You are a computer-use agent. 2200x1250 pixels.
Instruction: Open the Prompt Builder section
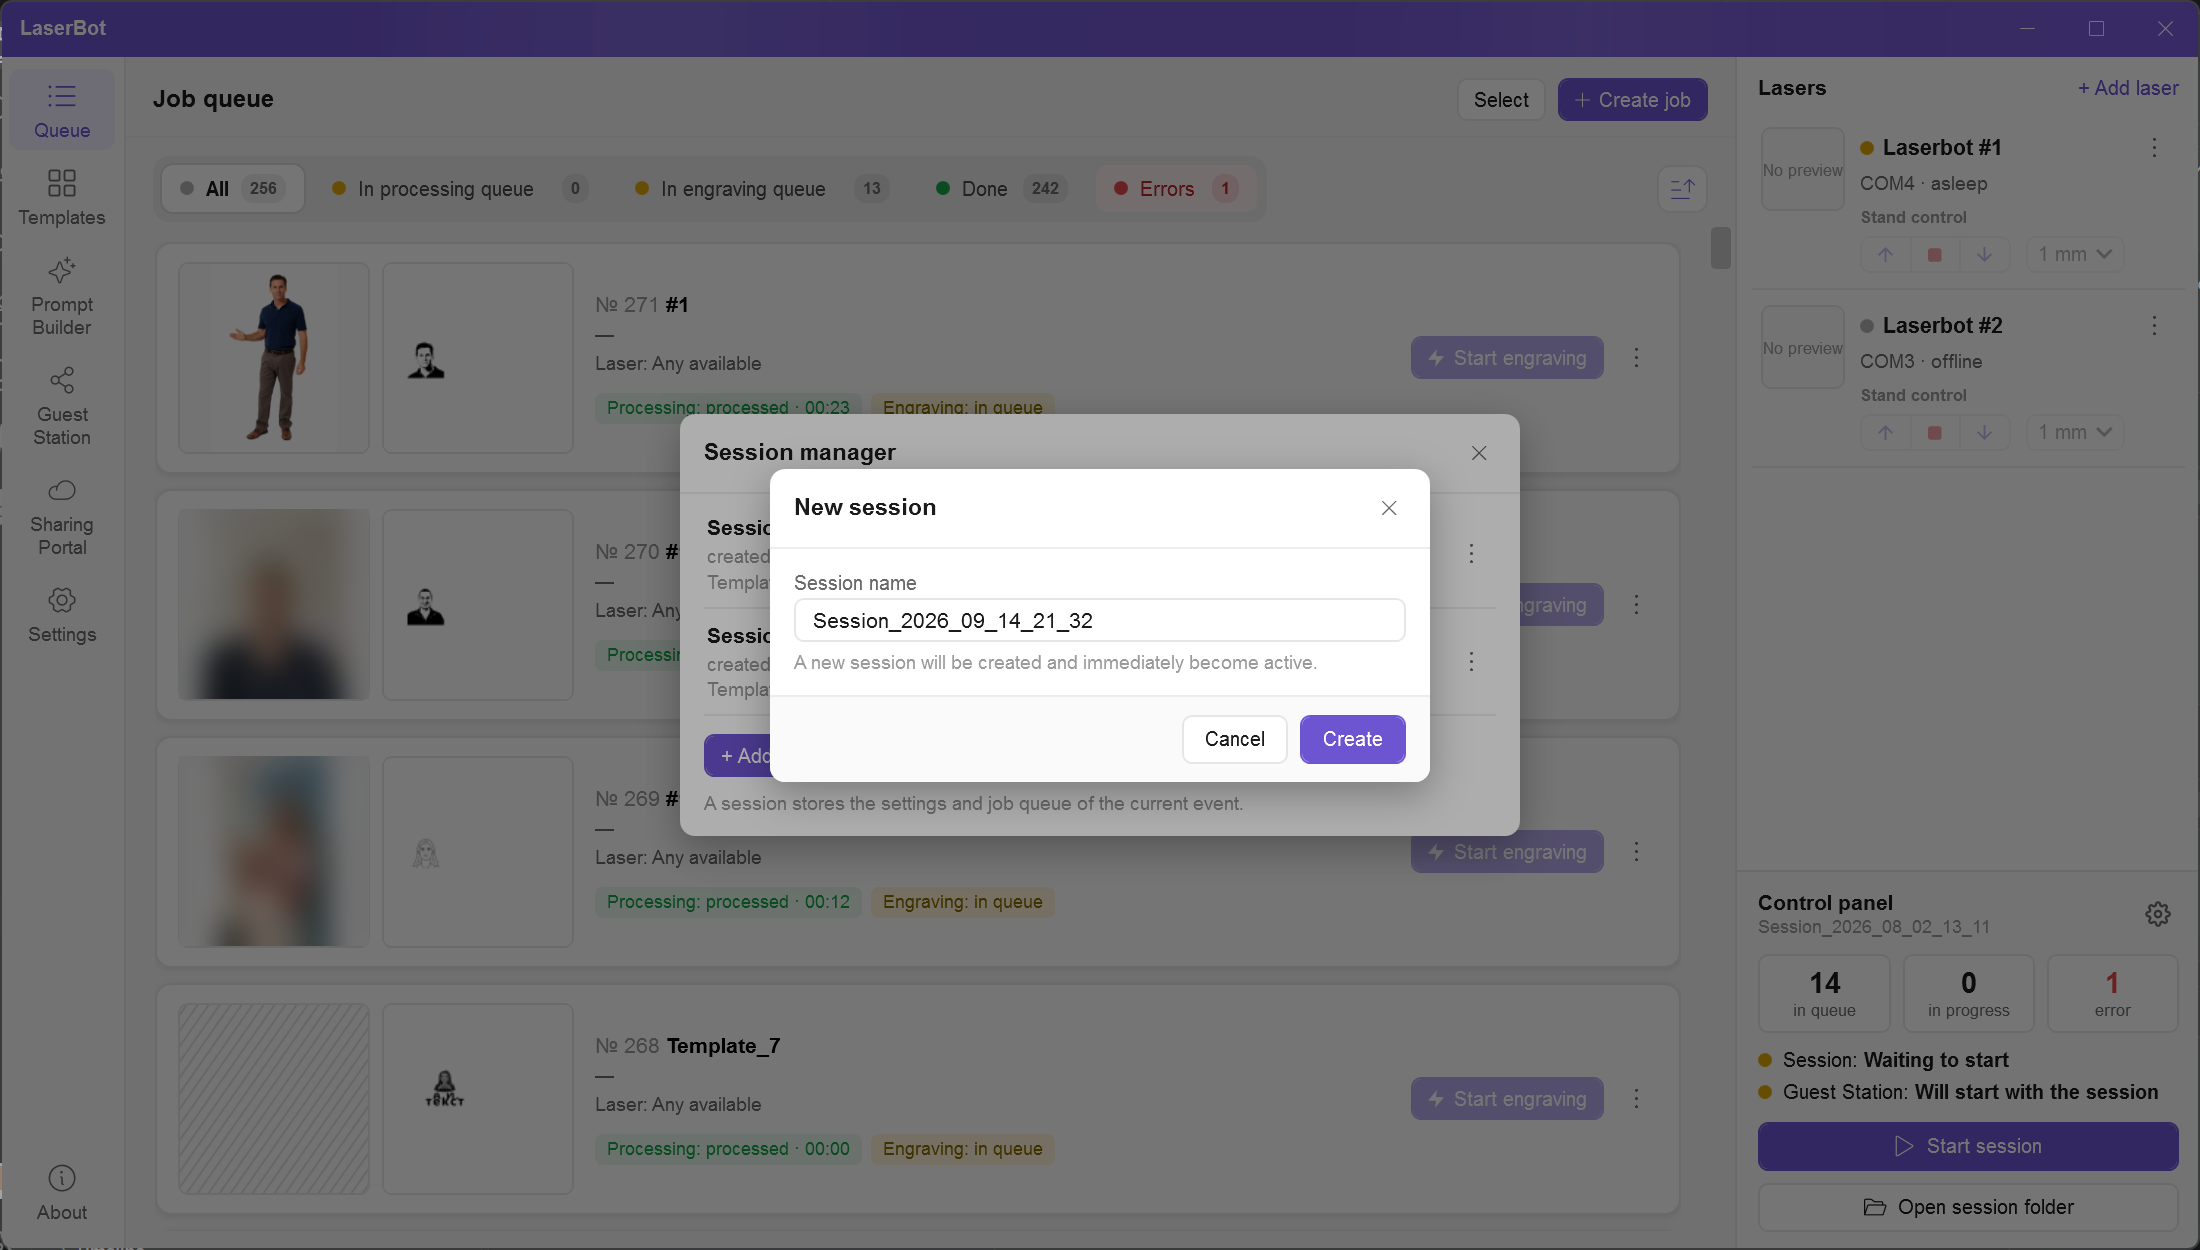click(x=62, y=297)
